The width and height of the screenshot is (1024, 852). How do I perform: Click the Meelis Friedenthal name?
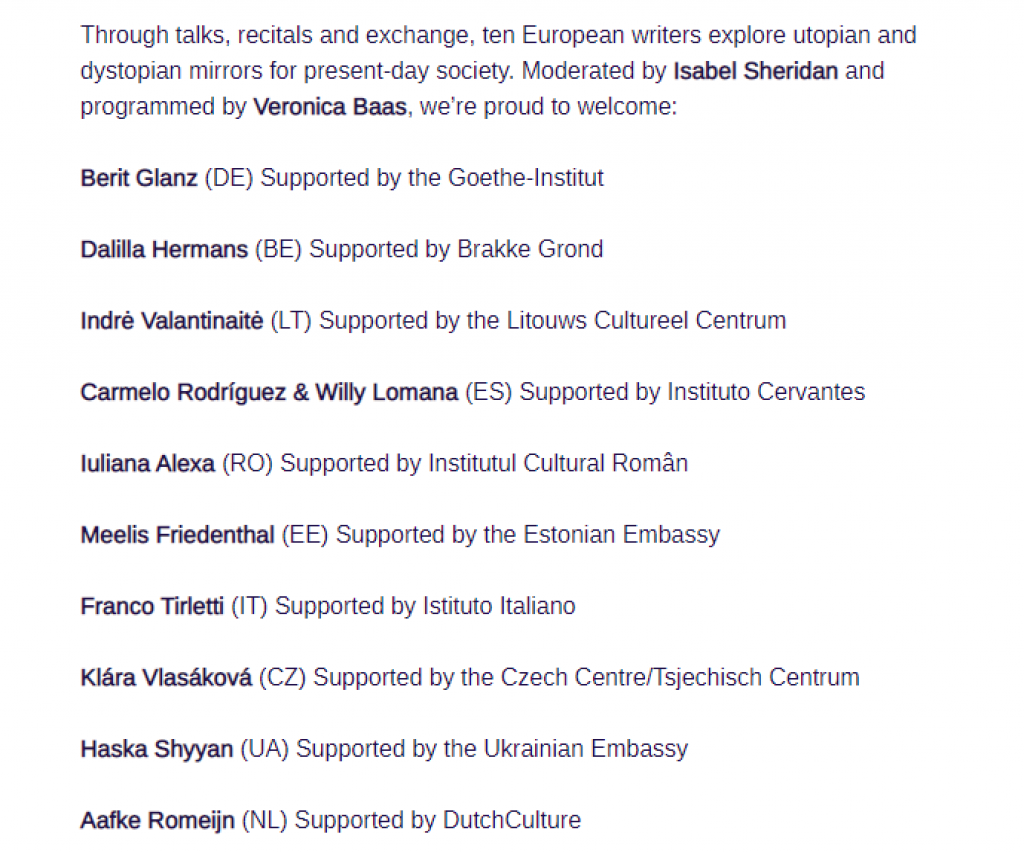click(x=177, y=534)
